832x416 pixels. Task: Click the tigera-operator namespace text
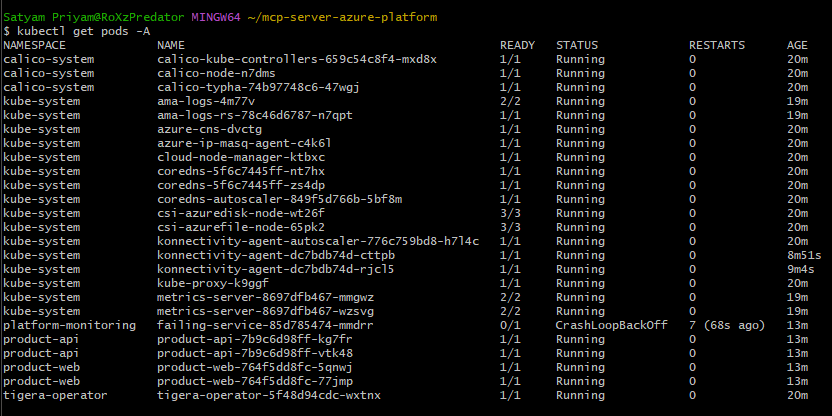click(x=56, y=395)
